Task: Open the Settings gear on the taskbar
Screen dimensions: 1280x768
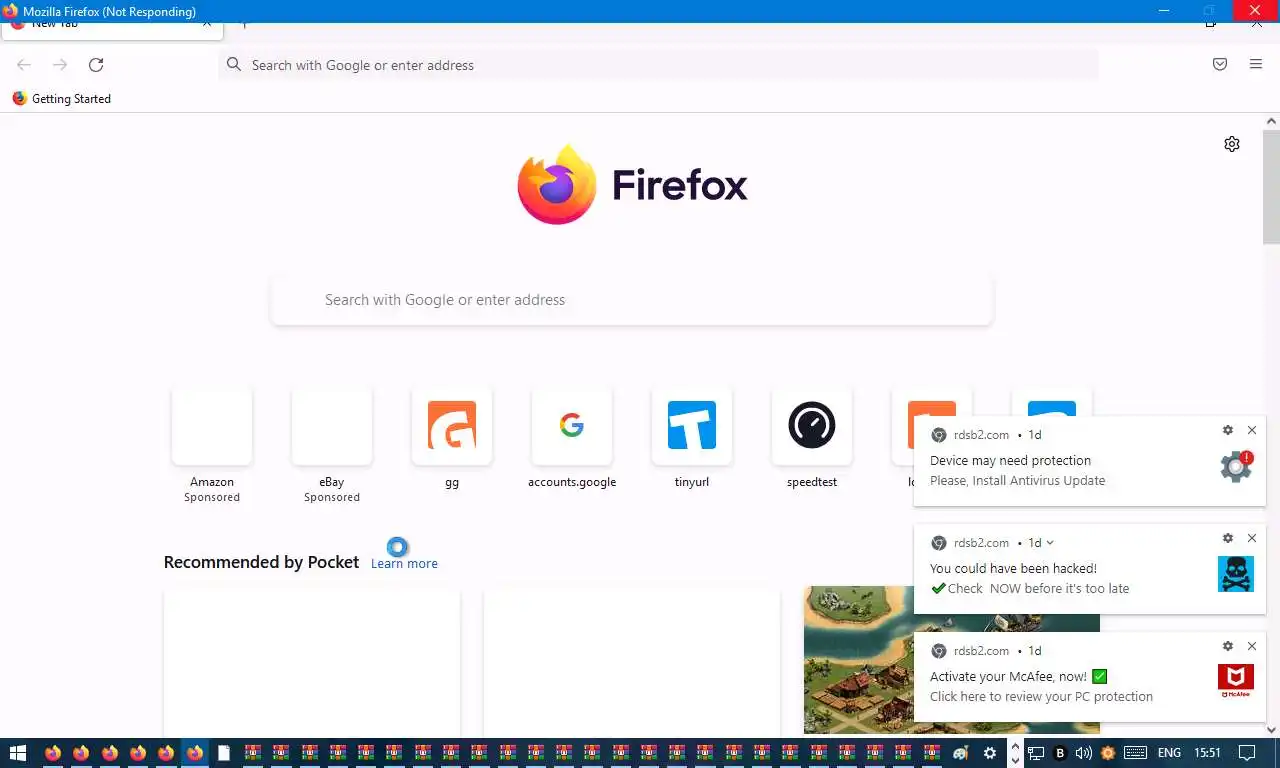Action: (x=990, y=753)
